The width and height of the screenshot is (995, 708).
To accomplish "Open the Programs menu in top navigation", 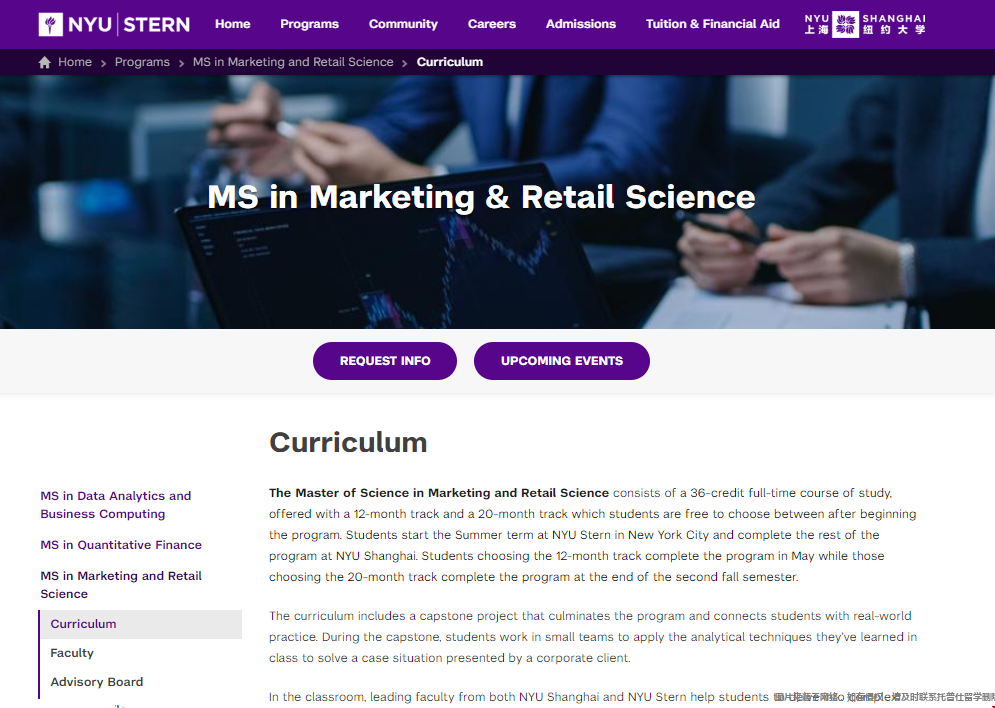I will [310, 24].
